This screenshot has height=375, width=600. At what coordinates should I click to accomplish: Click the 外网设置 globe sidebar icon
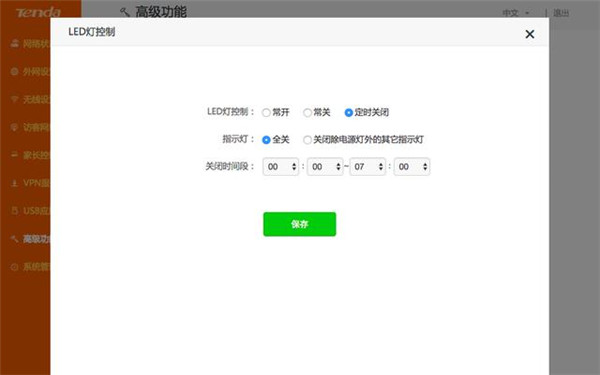coord(15,71)
